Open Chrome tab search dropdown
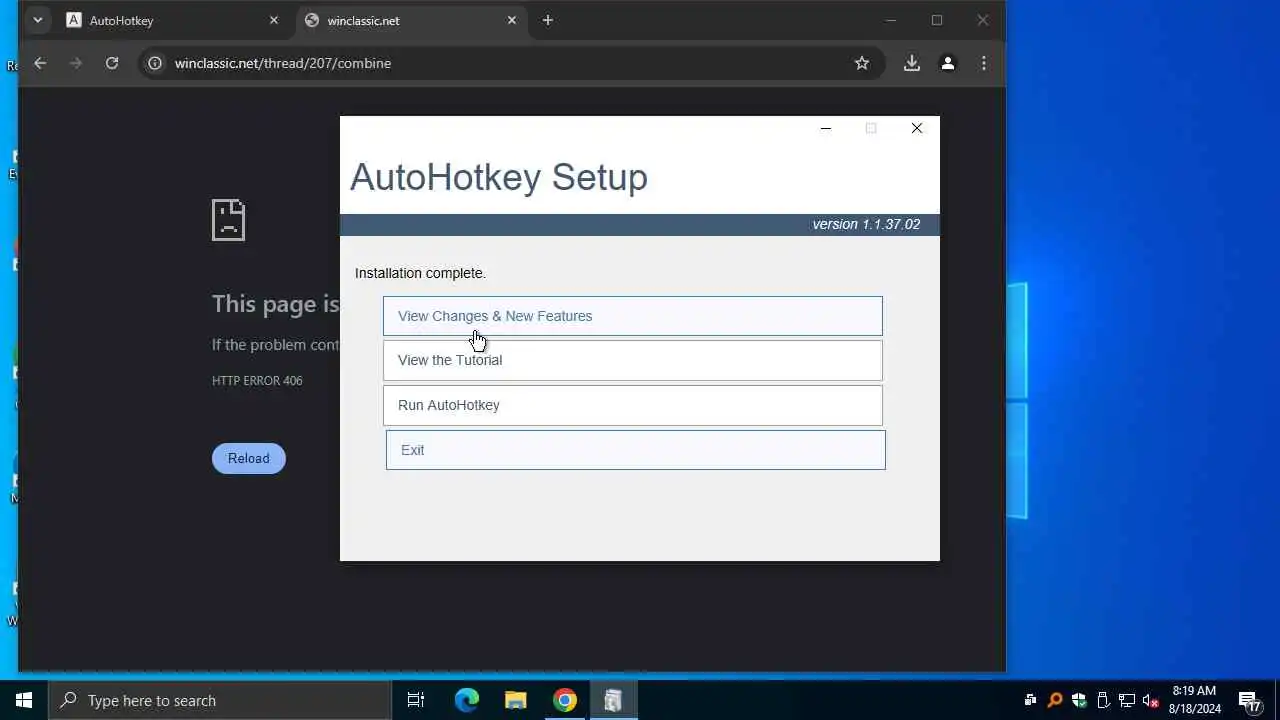 [37, 20]
